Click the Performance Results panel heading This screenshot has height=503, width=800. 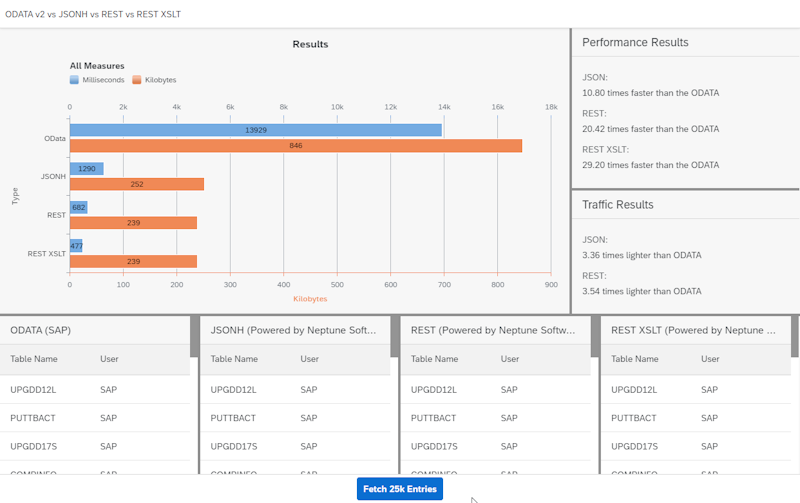pyautogui.click(x=635, y=43)
